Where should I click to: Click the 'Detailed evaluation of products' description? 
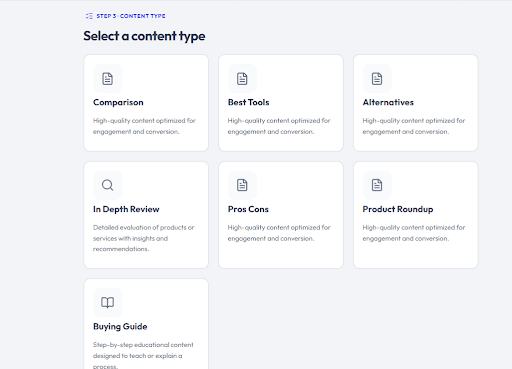144,238
